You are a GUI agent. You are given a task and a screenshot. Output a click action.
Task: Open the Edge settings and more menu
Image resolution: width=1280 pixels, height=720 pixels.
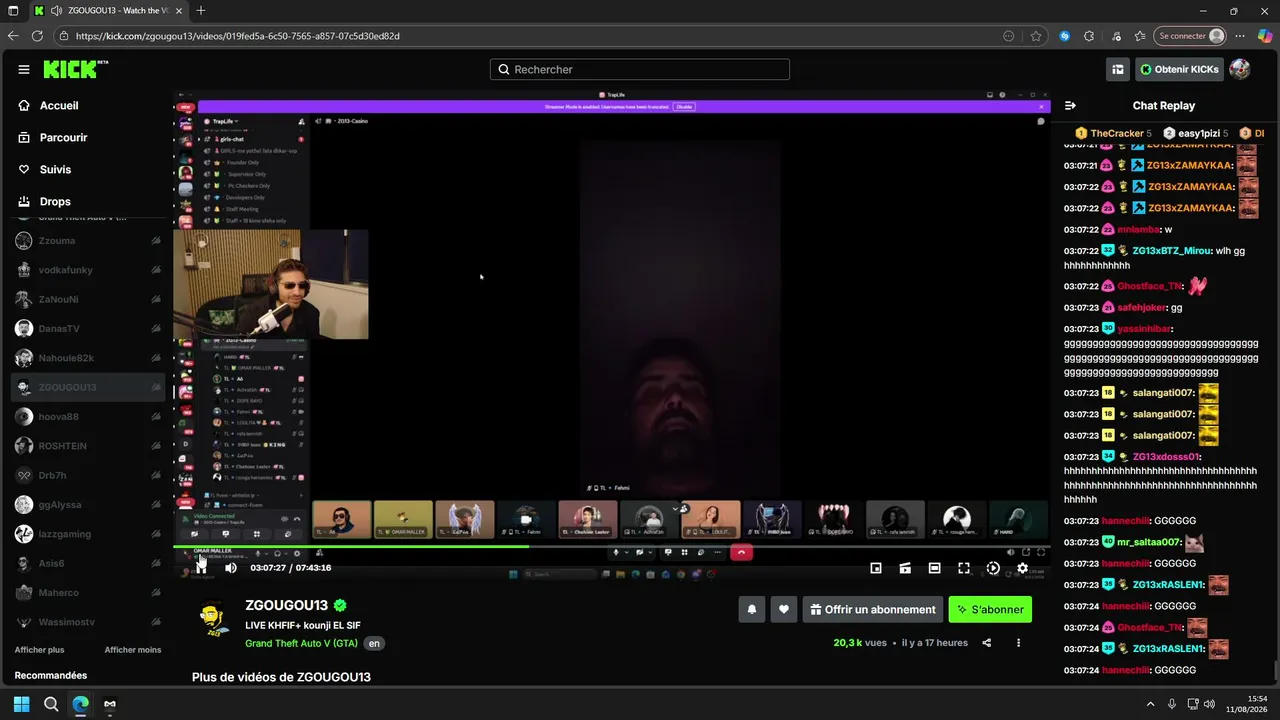point(1240,36)
